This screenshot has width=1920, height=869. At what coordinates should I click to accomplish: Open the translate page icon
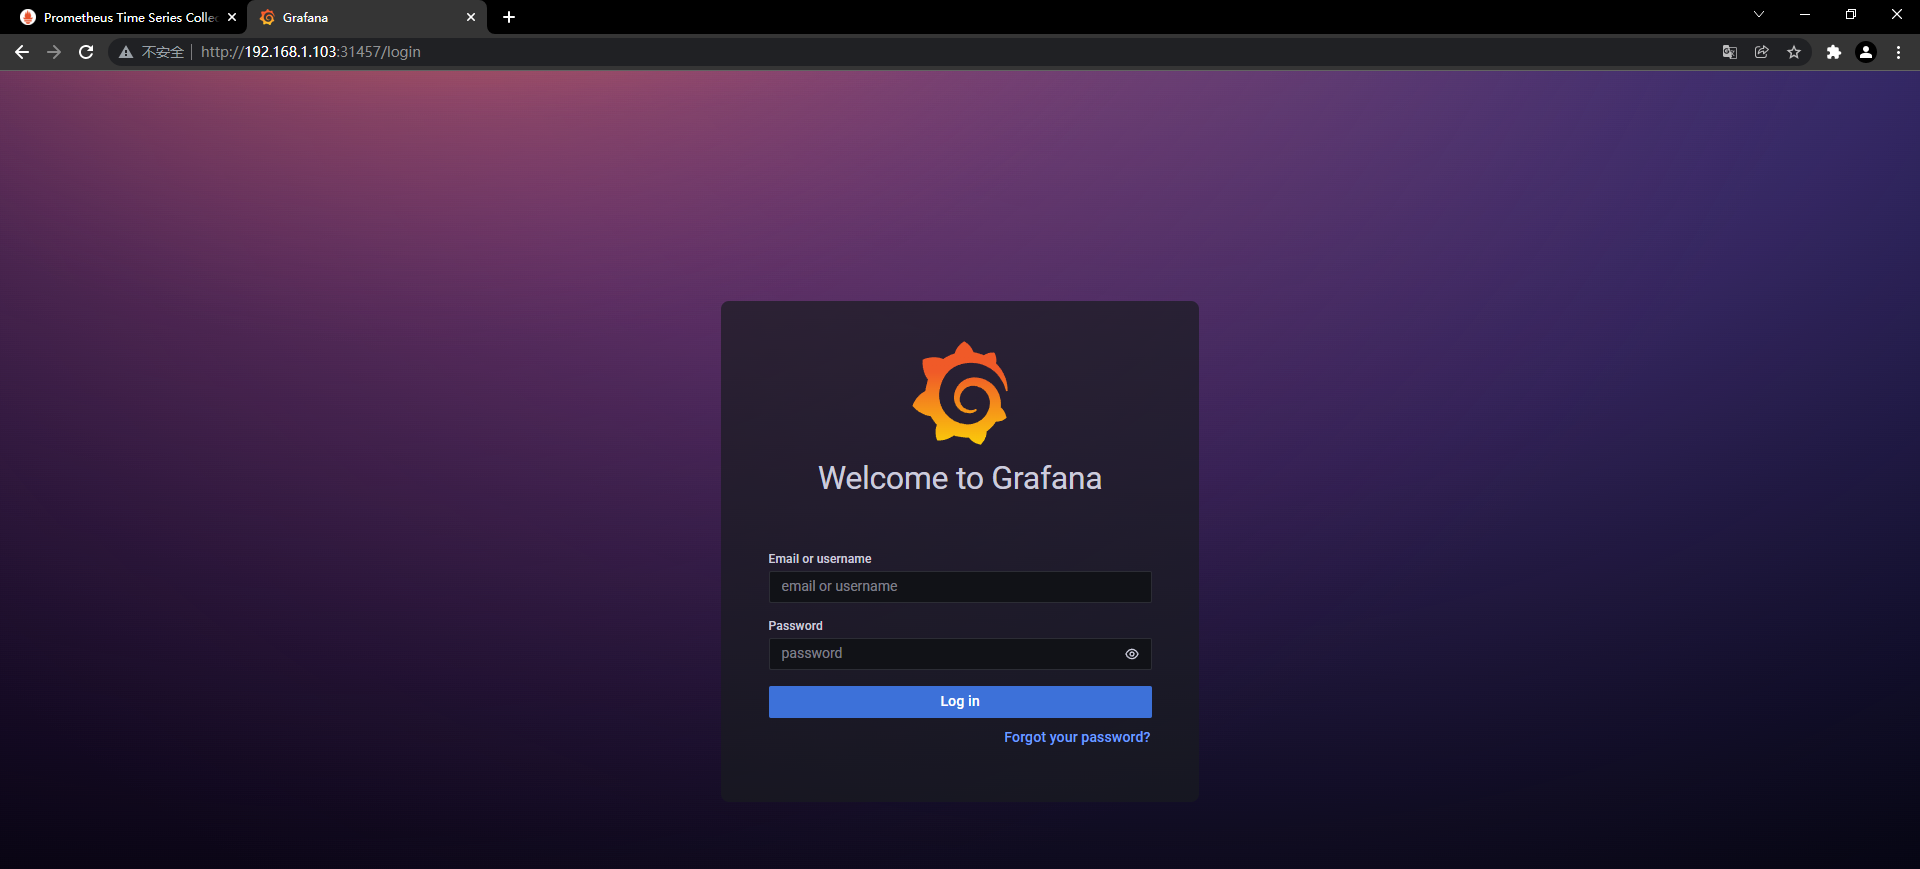[x=1730, y=52]
